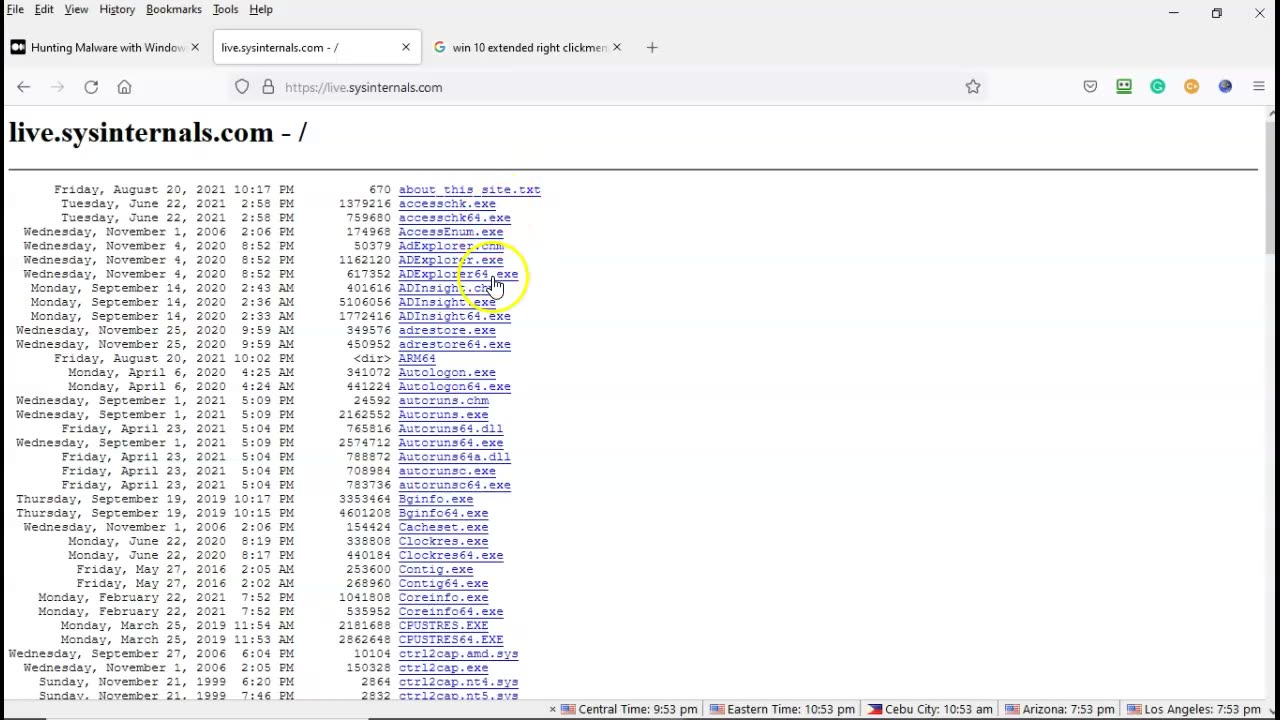
Task: Download ADInsight64.exe
Action: coord(454,316)
